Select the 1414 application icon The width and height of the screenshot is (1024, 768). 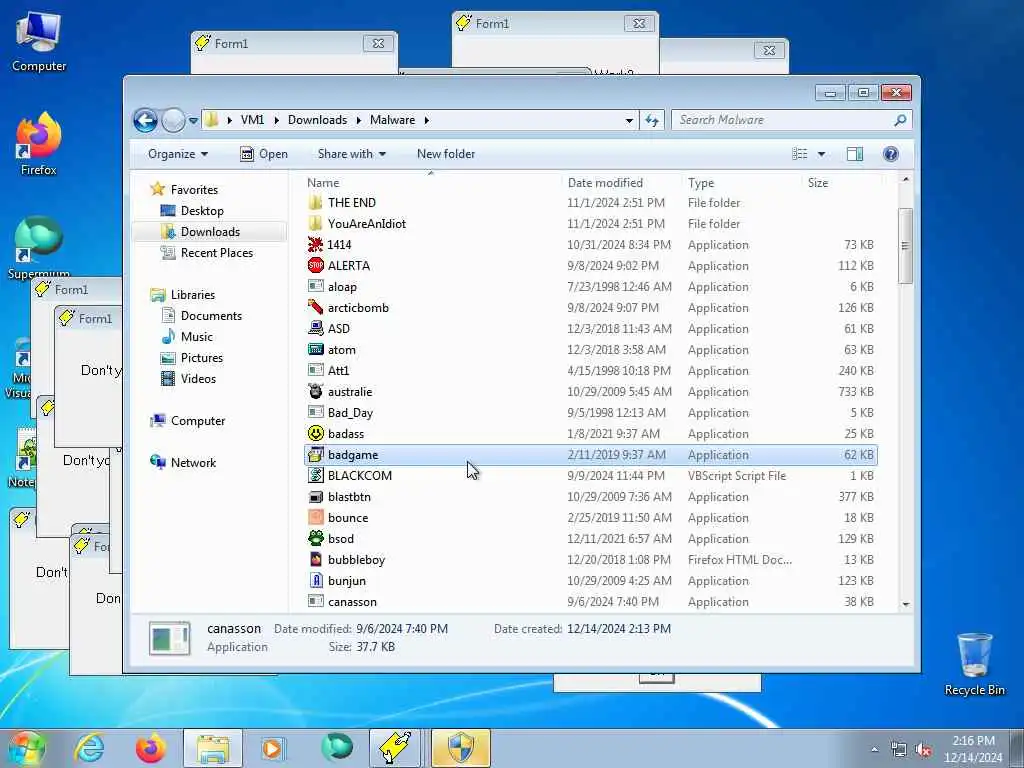click(x=315, y=245)
